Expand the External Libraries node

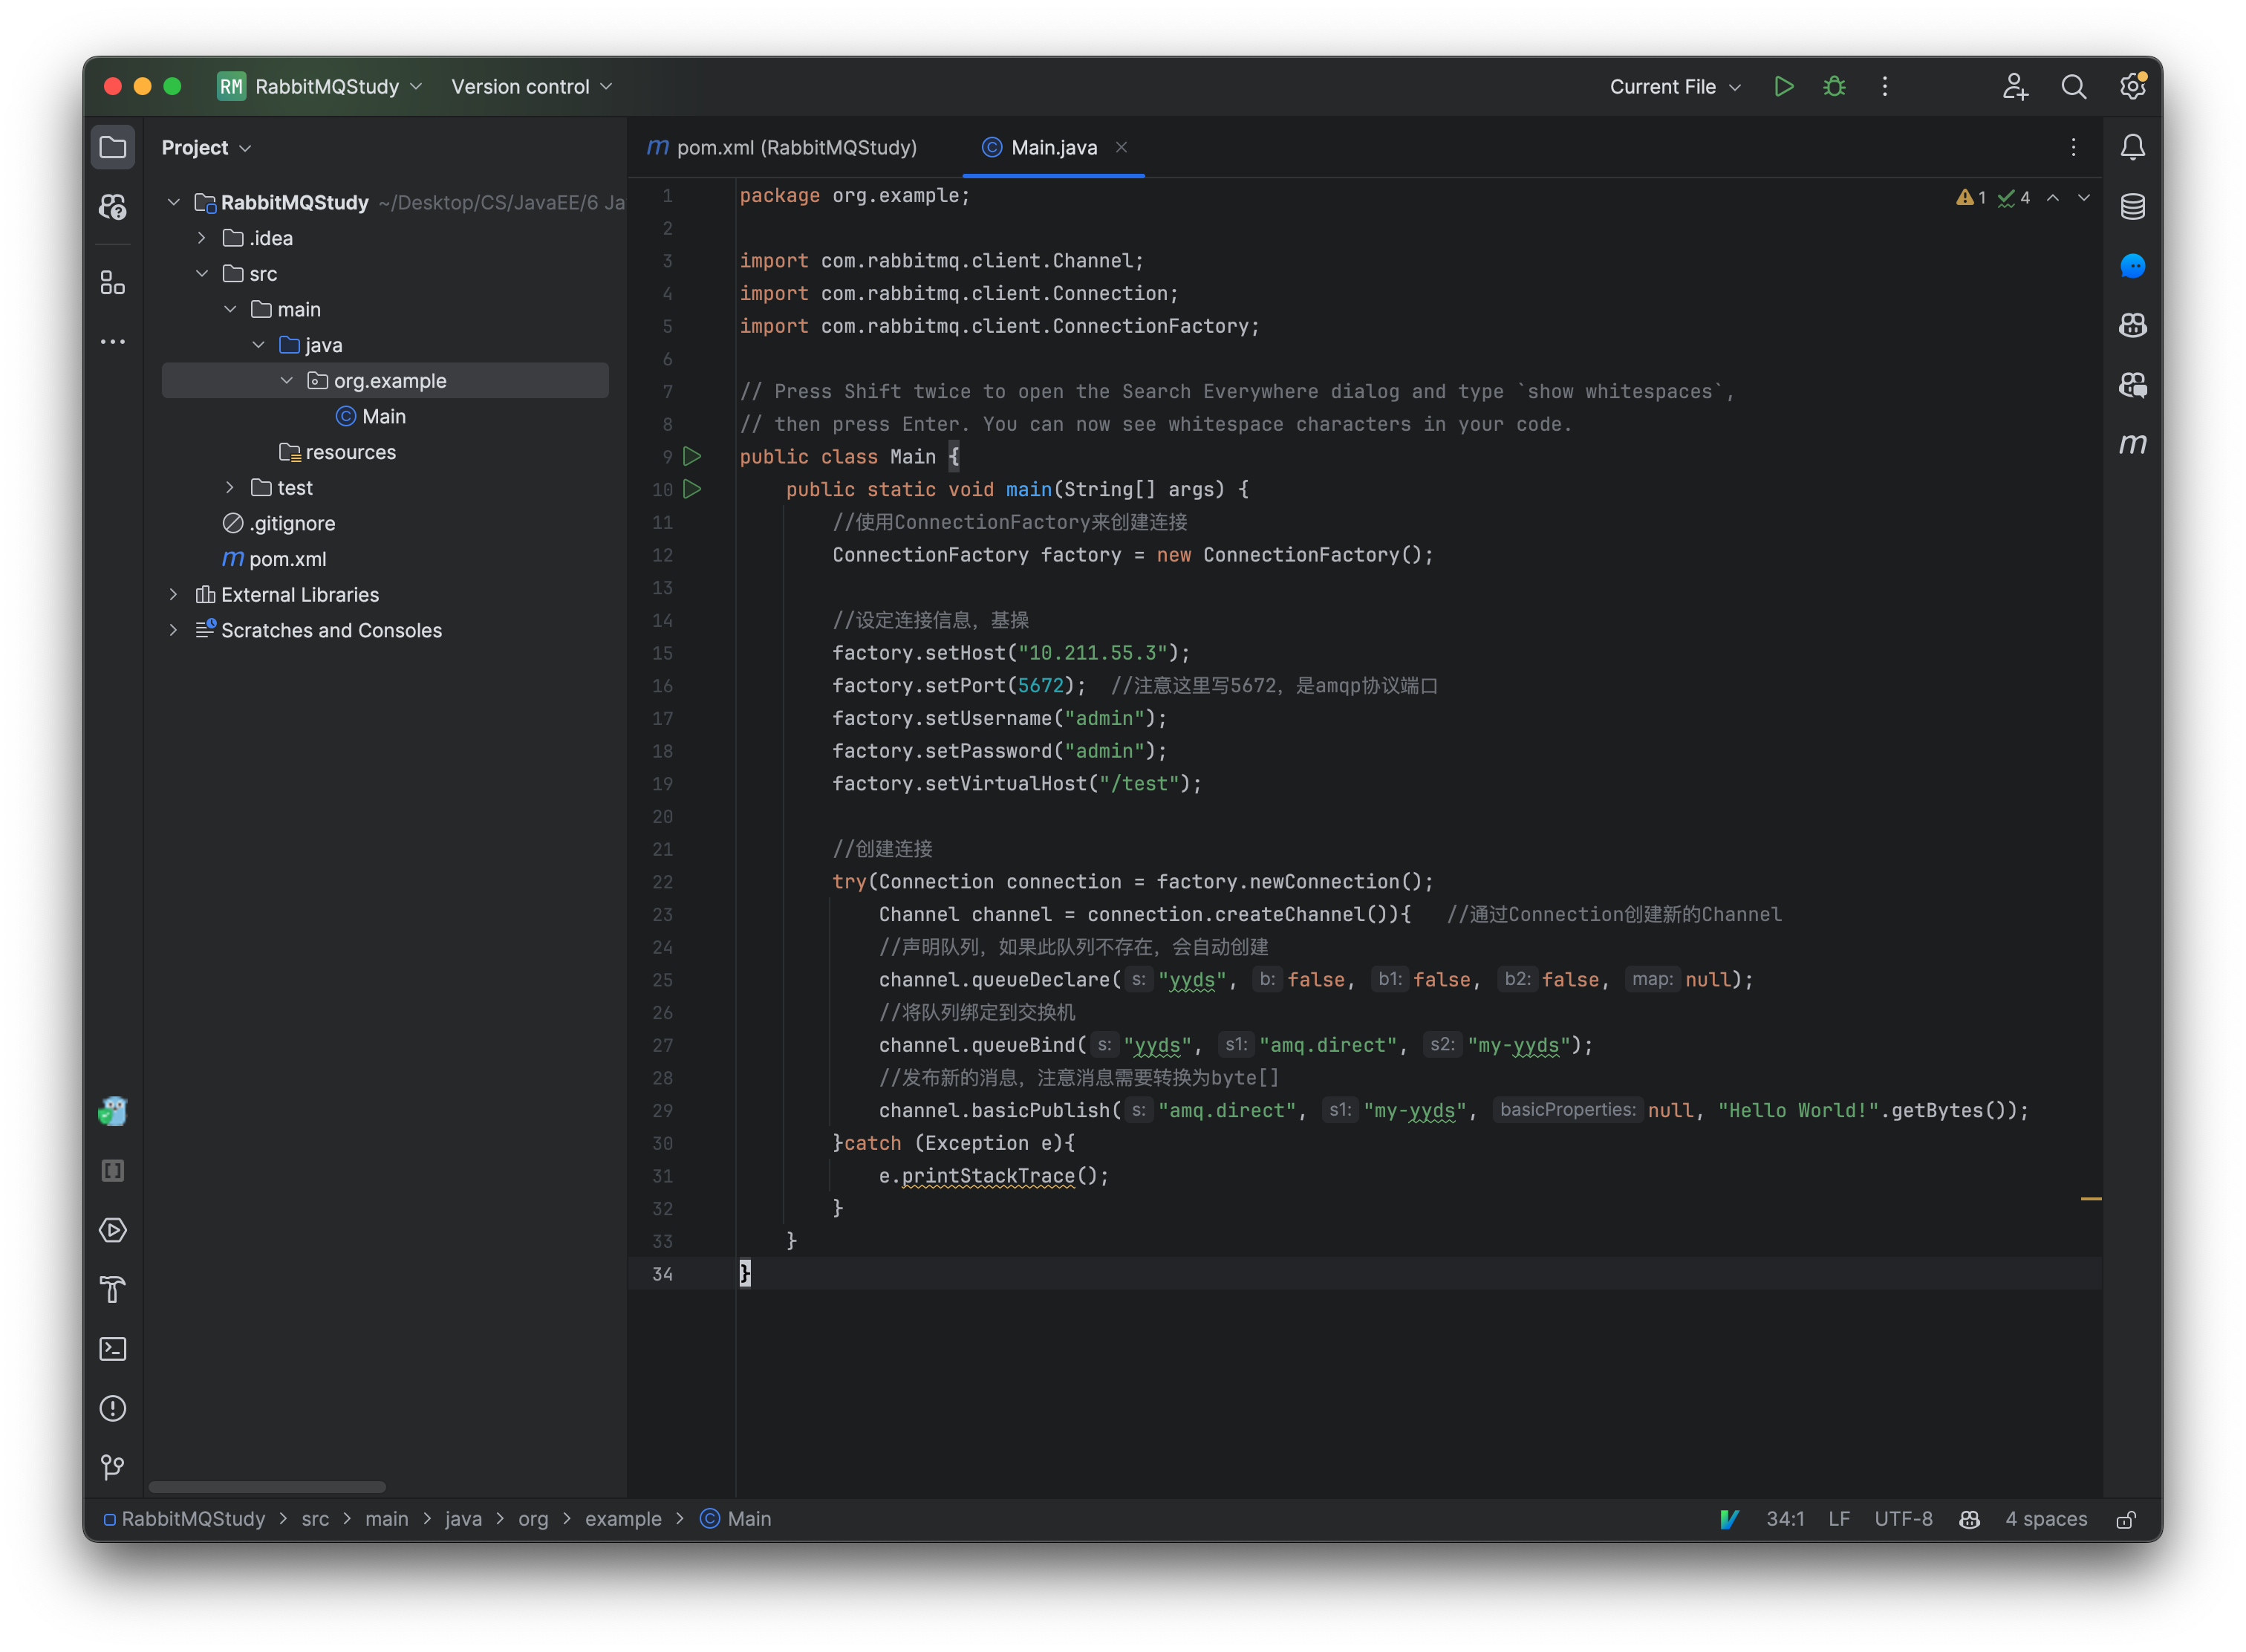click(173, 595)
